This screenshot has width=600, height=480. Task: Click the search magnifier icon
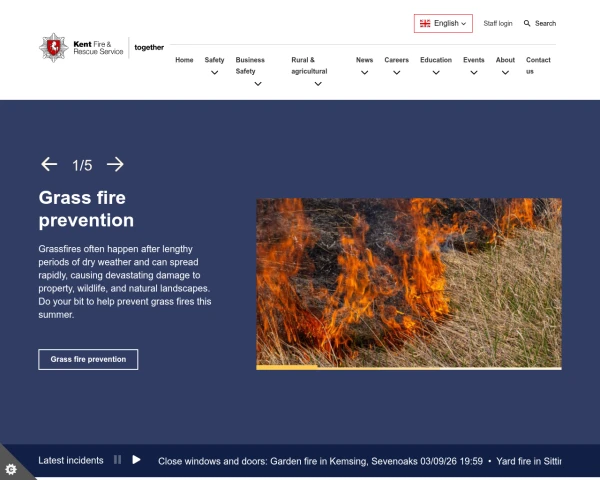[x=527, y=23]
